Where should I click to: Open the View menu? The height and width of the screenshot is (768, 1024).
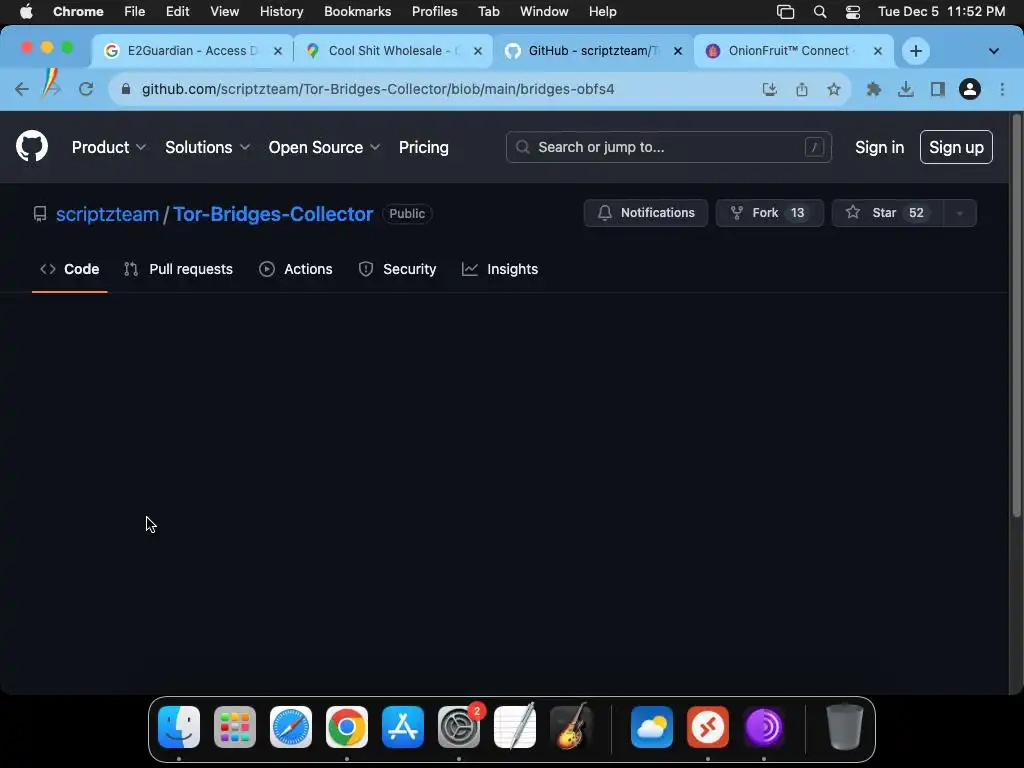click(224, 12)
